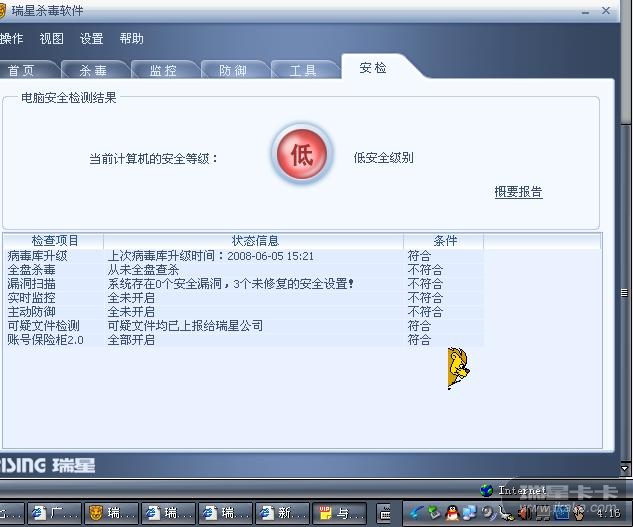This screenshot has width=633, height=527.
Task: Click the taskbar clock
Action: [x=608, y=513]
